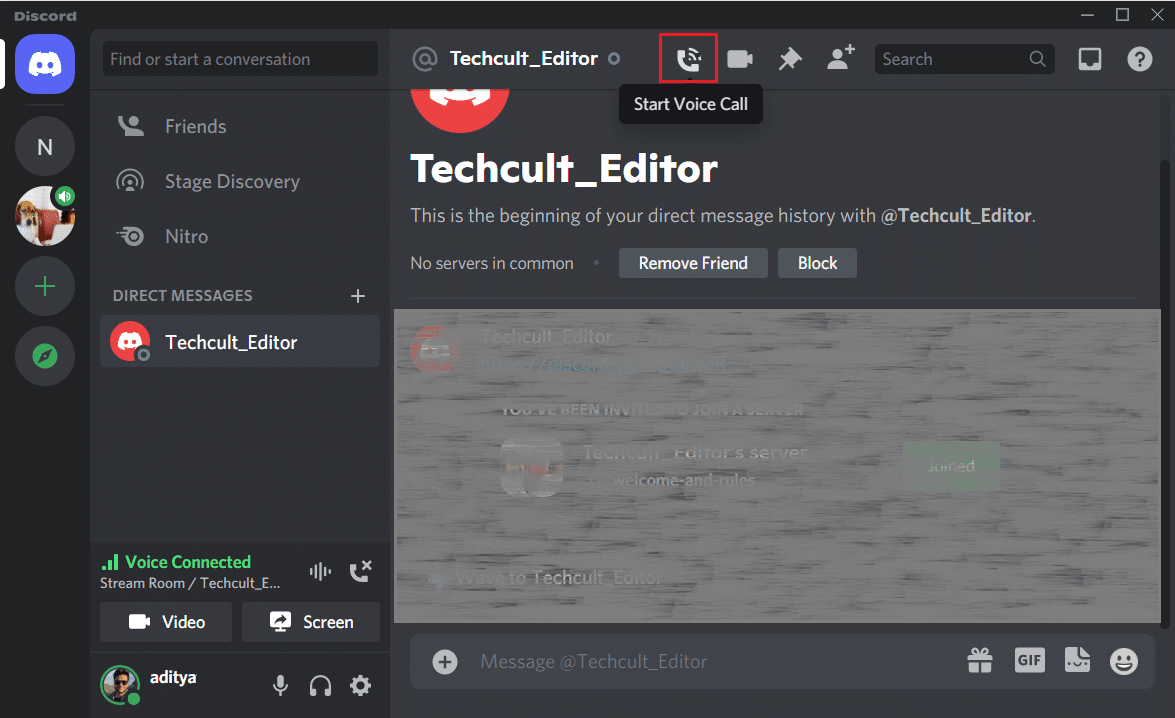1175x718 pixels.
Task: Open the Friends tab
Action: click(240, 127)
